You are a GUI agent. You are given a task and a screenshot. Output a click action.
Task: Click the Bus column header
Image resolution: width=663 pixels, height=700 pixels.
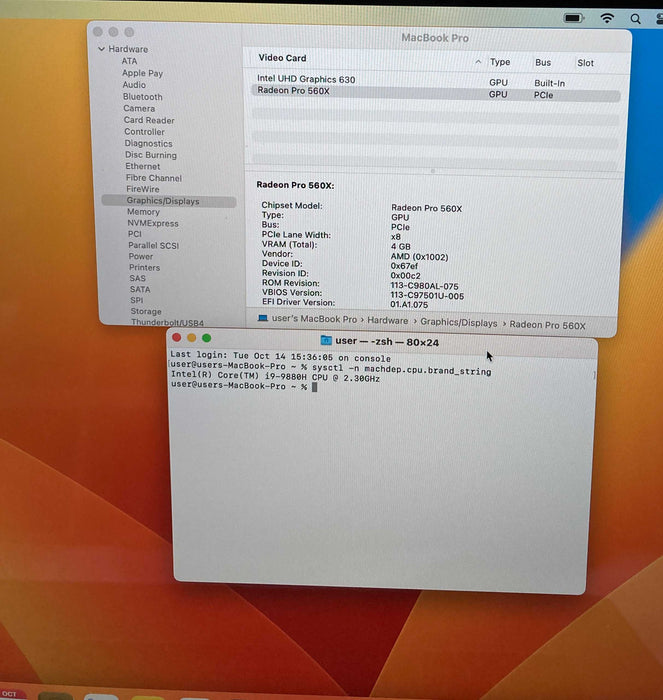pos(543,62)
